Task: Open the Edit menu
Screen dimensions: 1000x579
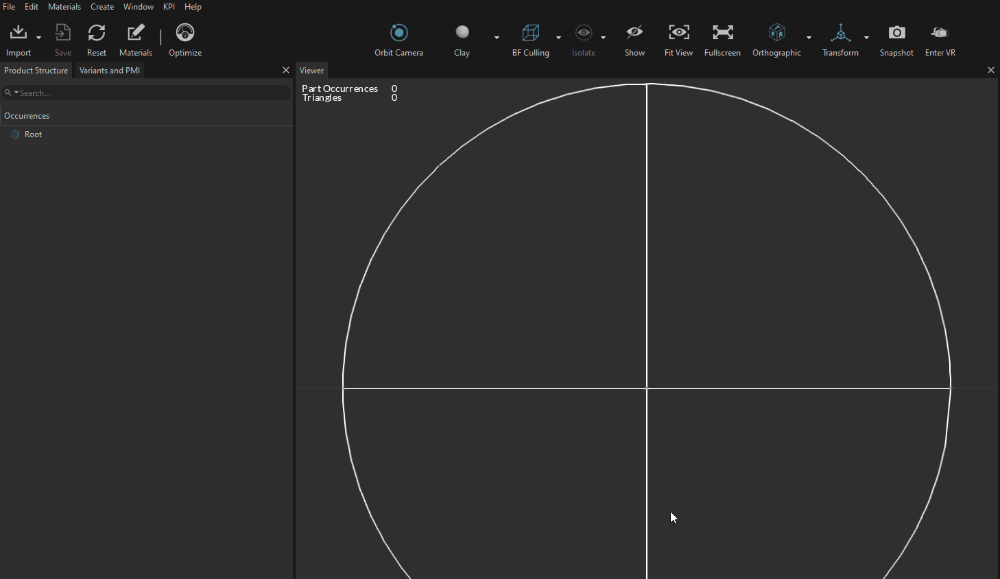Action: coord(31,7)
